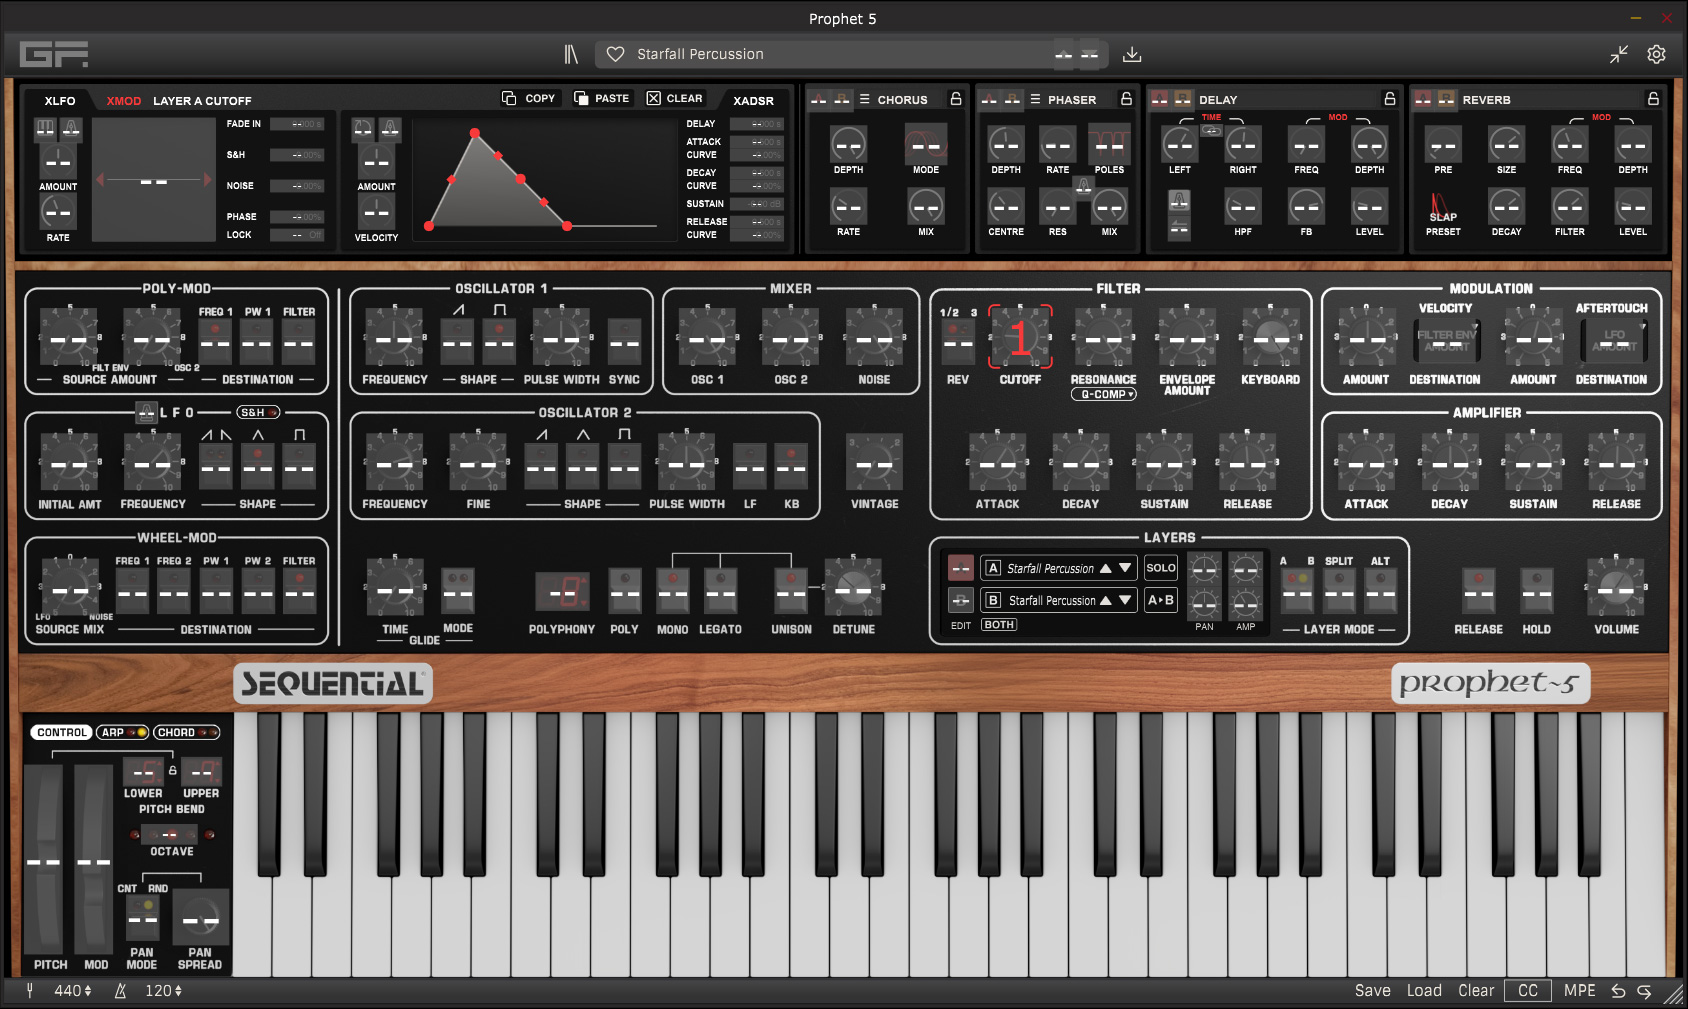
Task: Click the A▸B copy layer button
Action: 1161,600
